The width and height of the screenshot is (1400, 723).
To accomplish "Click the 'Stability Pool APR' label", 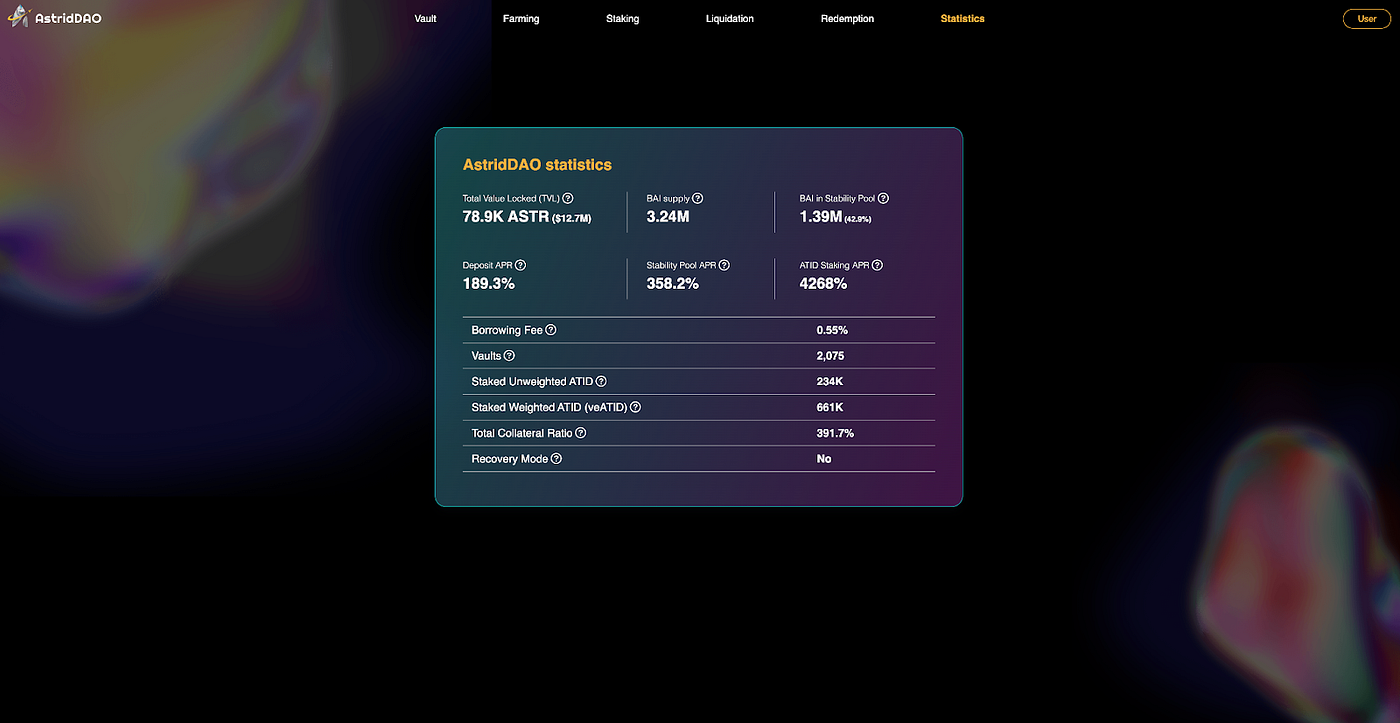I will (x=682, y=265).
